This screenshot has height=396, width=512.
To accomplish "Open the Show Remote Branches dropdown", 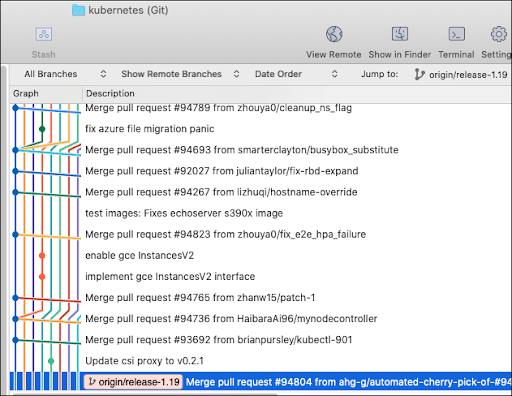I will click(x=180, y=74).
